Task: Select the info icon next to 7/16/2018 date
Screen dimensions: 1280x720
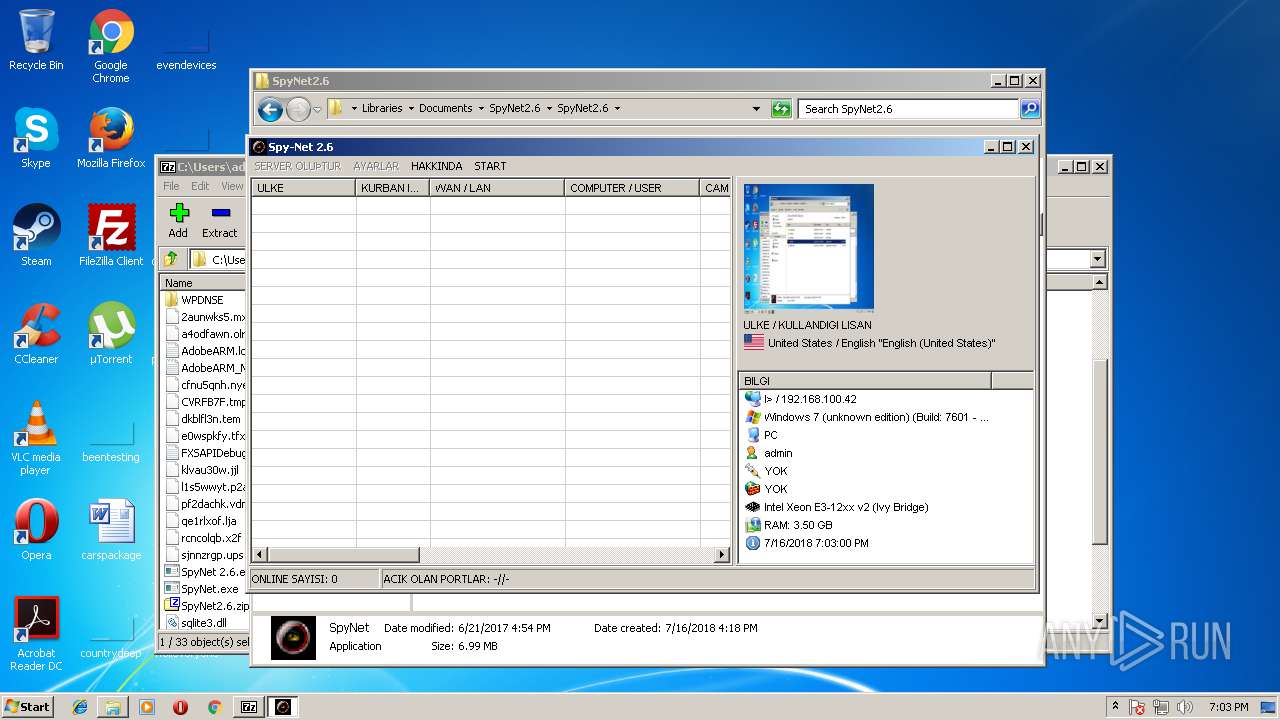Action: (753, 543)
